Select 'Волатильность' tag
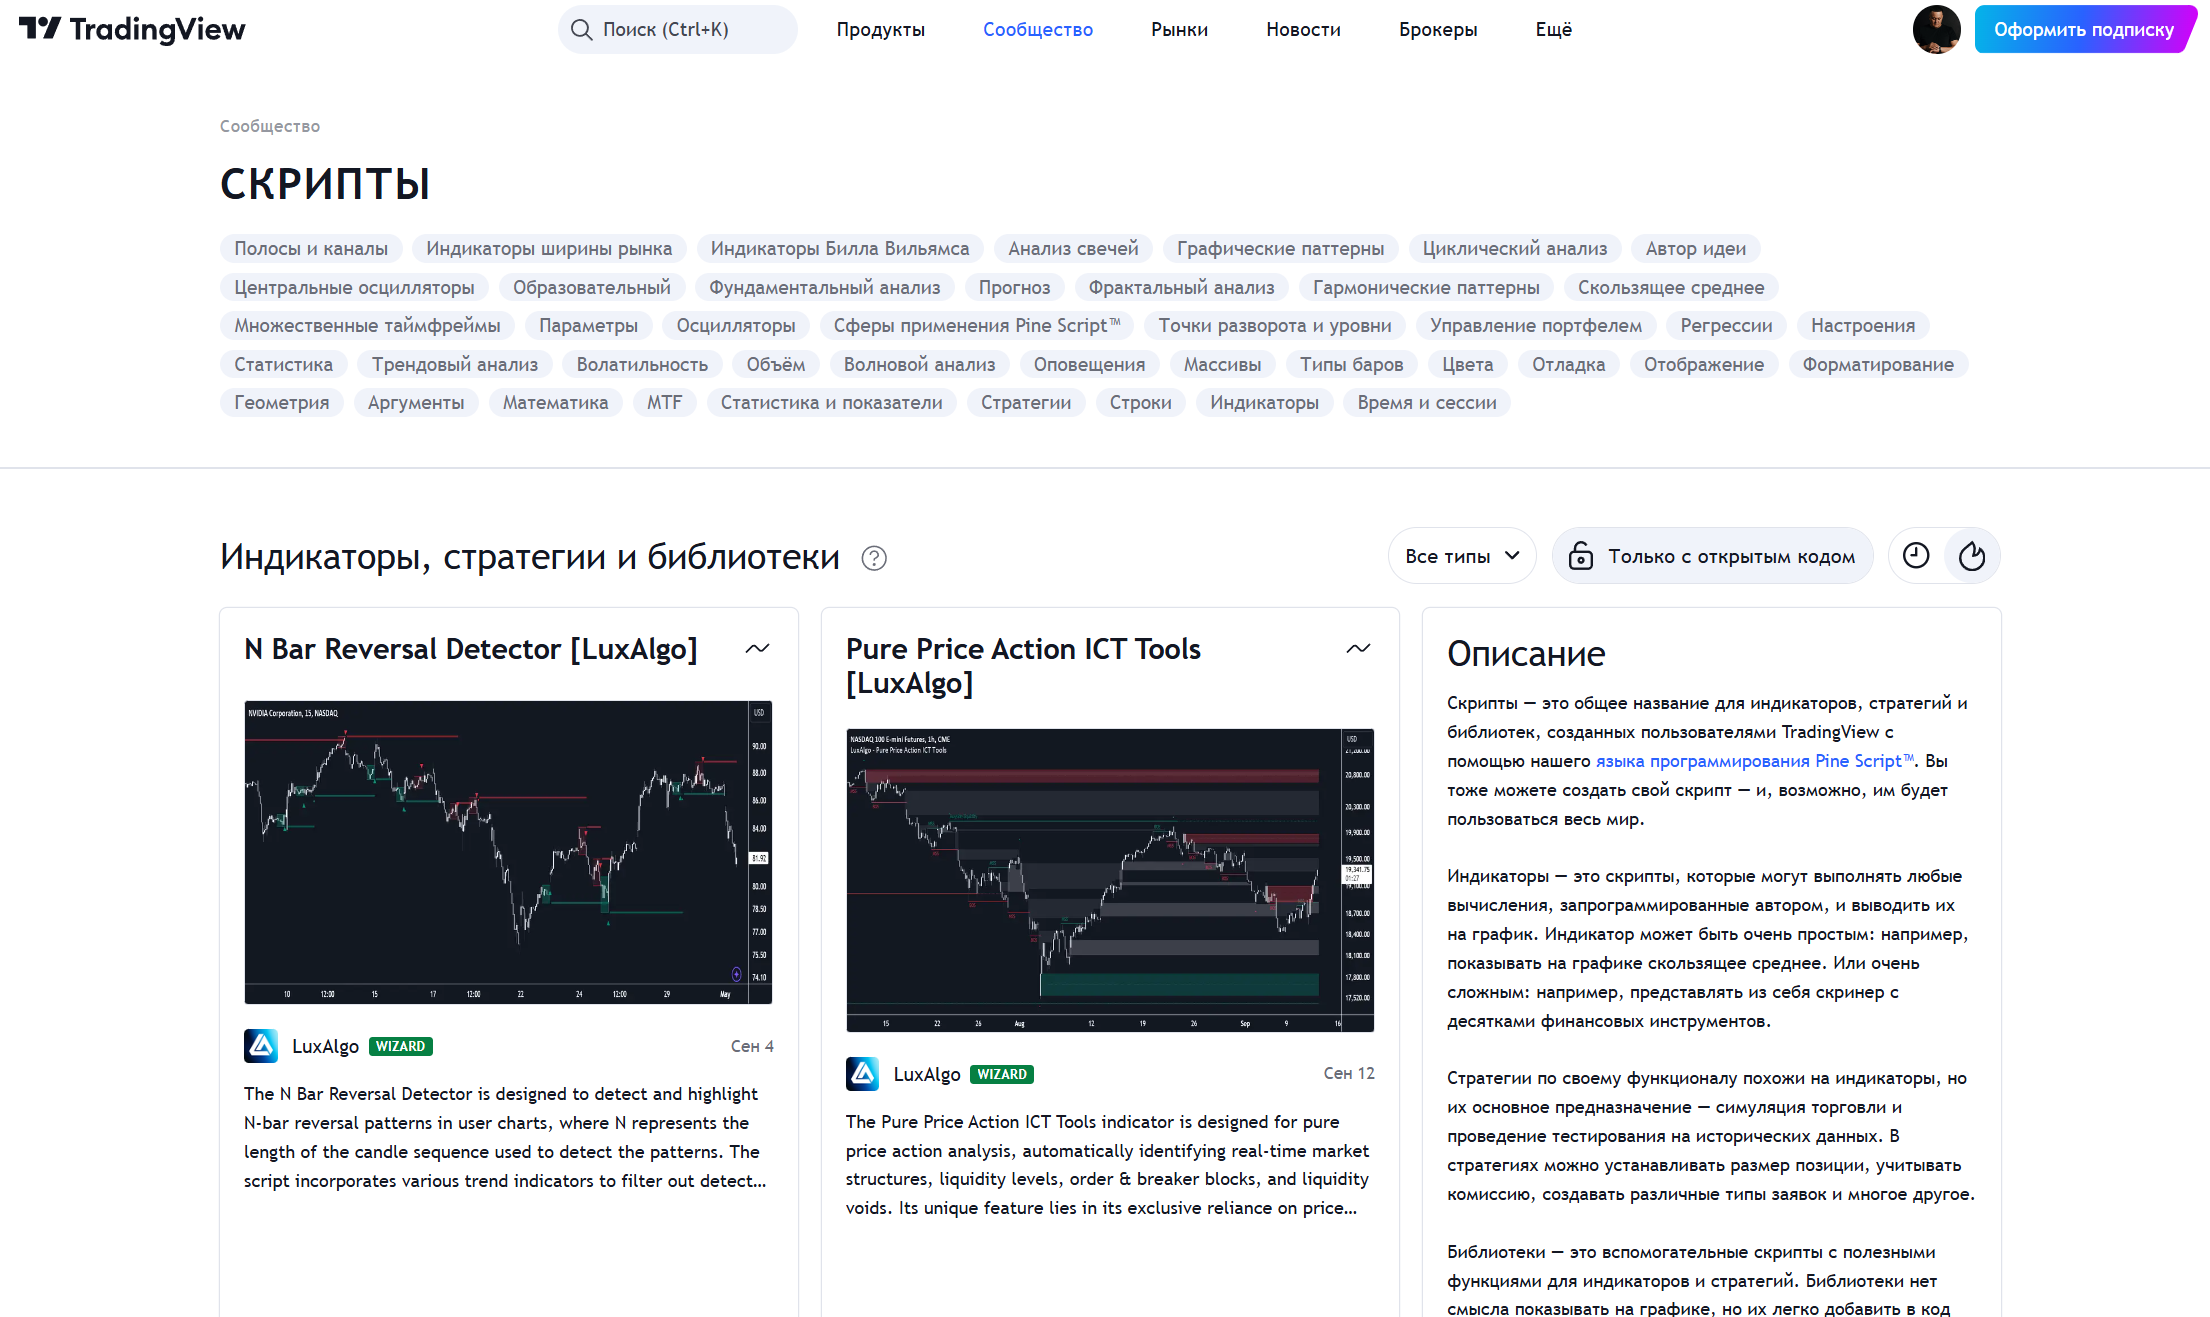2210x1317 pixels. click(642, 365)
